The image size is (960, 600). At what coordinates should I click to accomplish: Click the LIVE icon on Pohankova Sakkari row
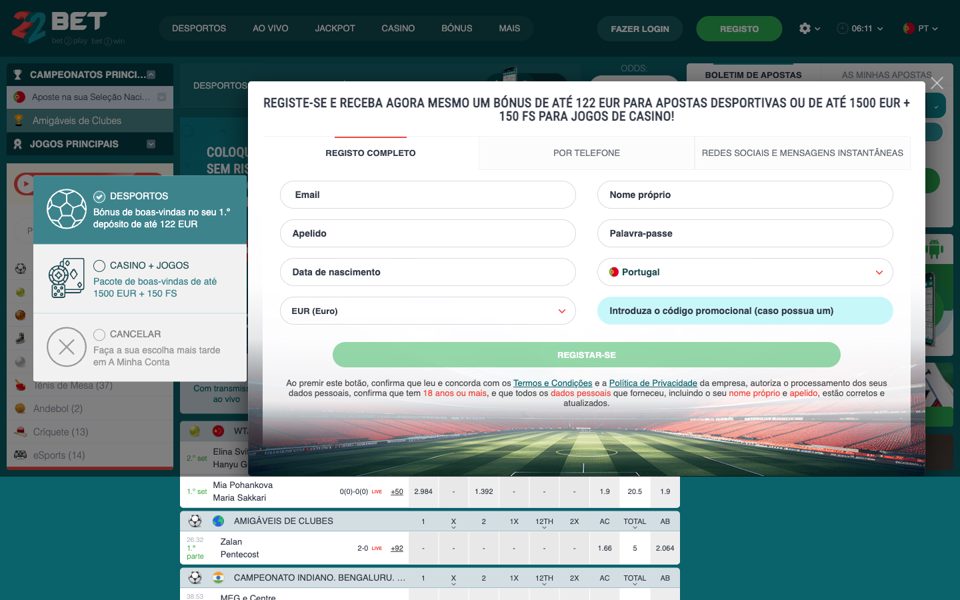[x=377, y=492]
